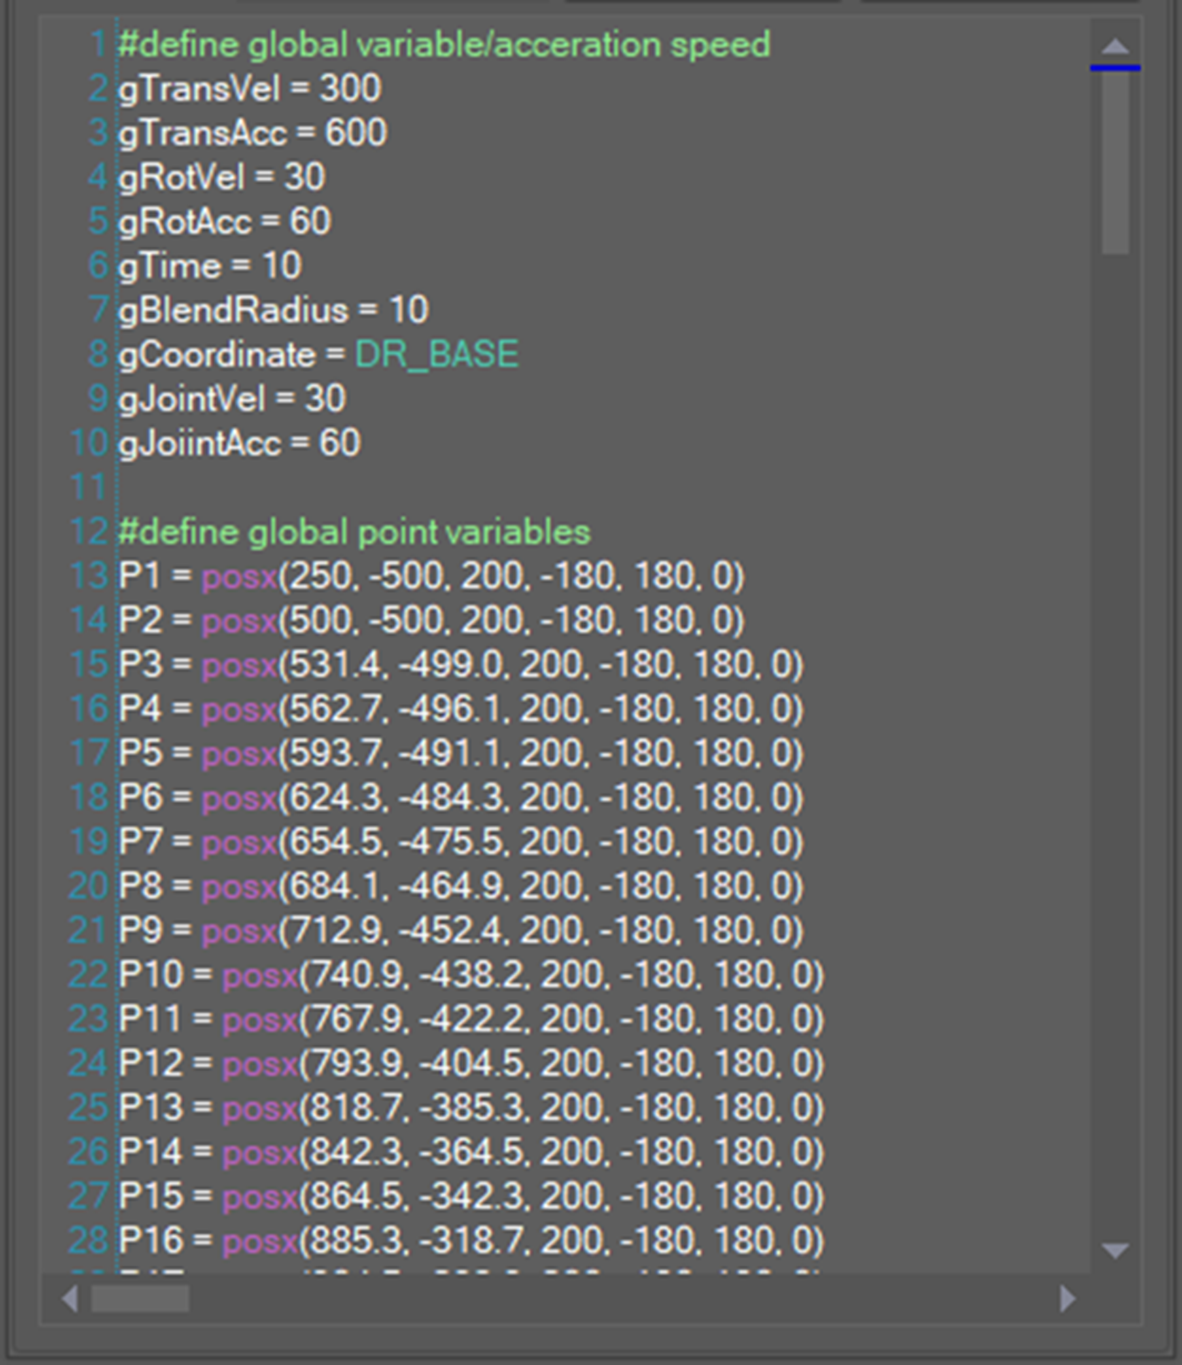Screen dimensions: 1182x1365
Task: Click the horizontal scrollbar left arrow
Action: 69,1298
